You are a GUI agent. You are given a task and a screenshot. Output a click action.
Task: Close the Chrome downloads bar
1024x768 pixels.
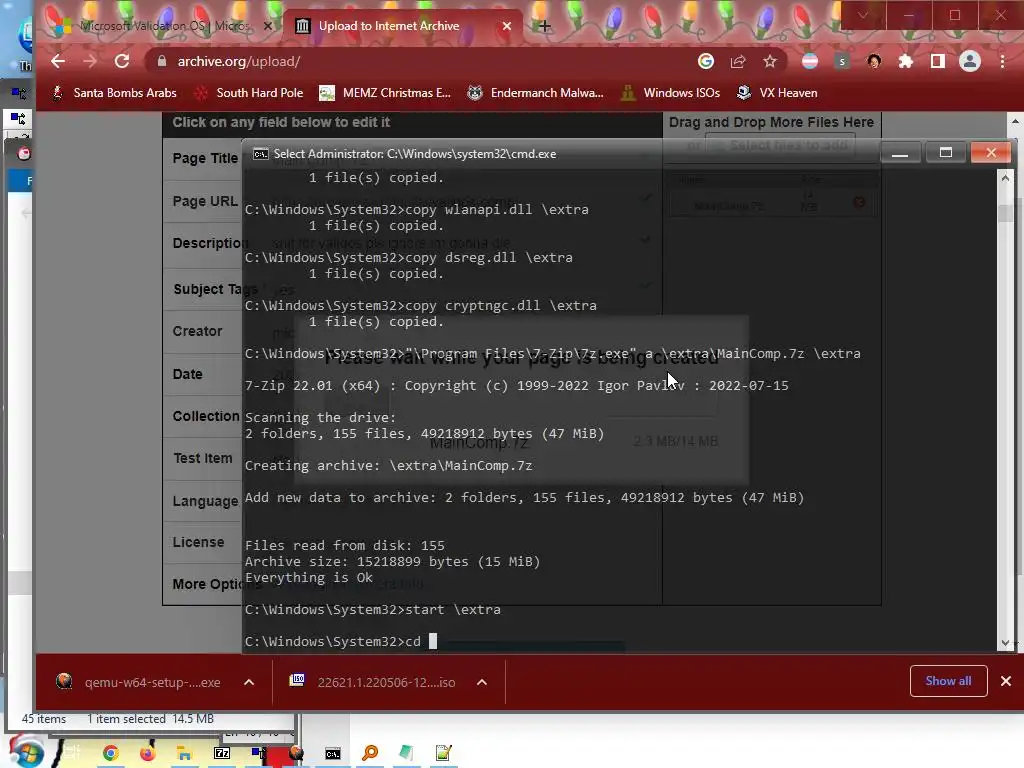1006,681
